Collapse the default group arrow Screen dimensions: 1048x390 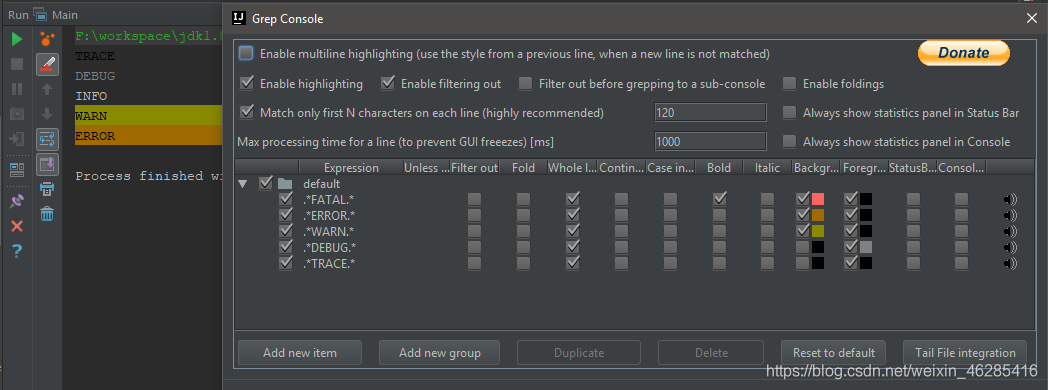point(242,183)
